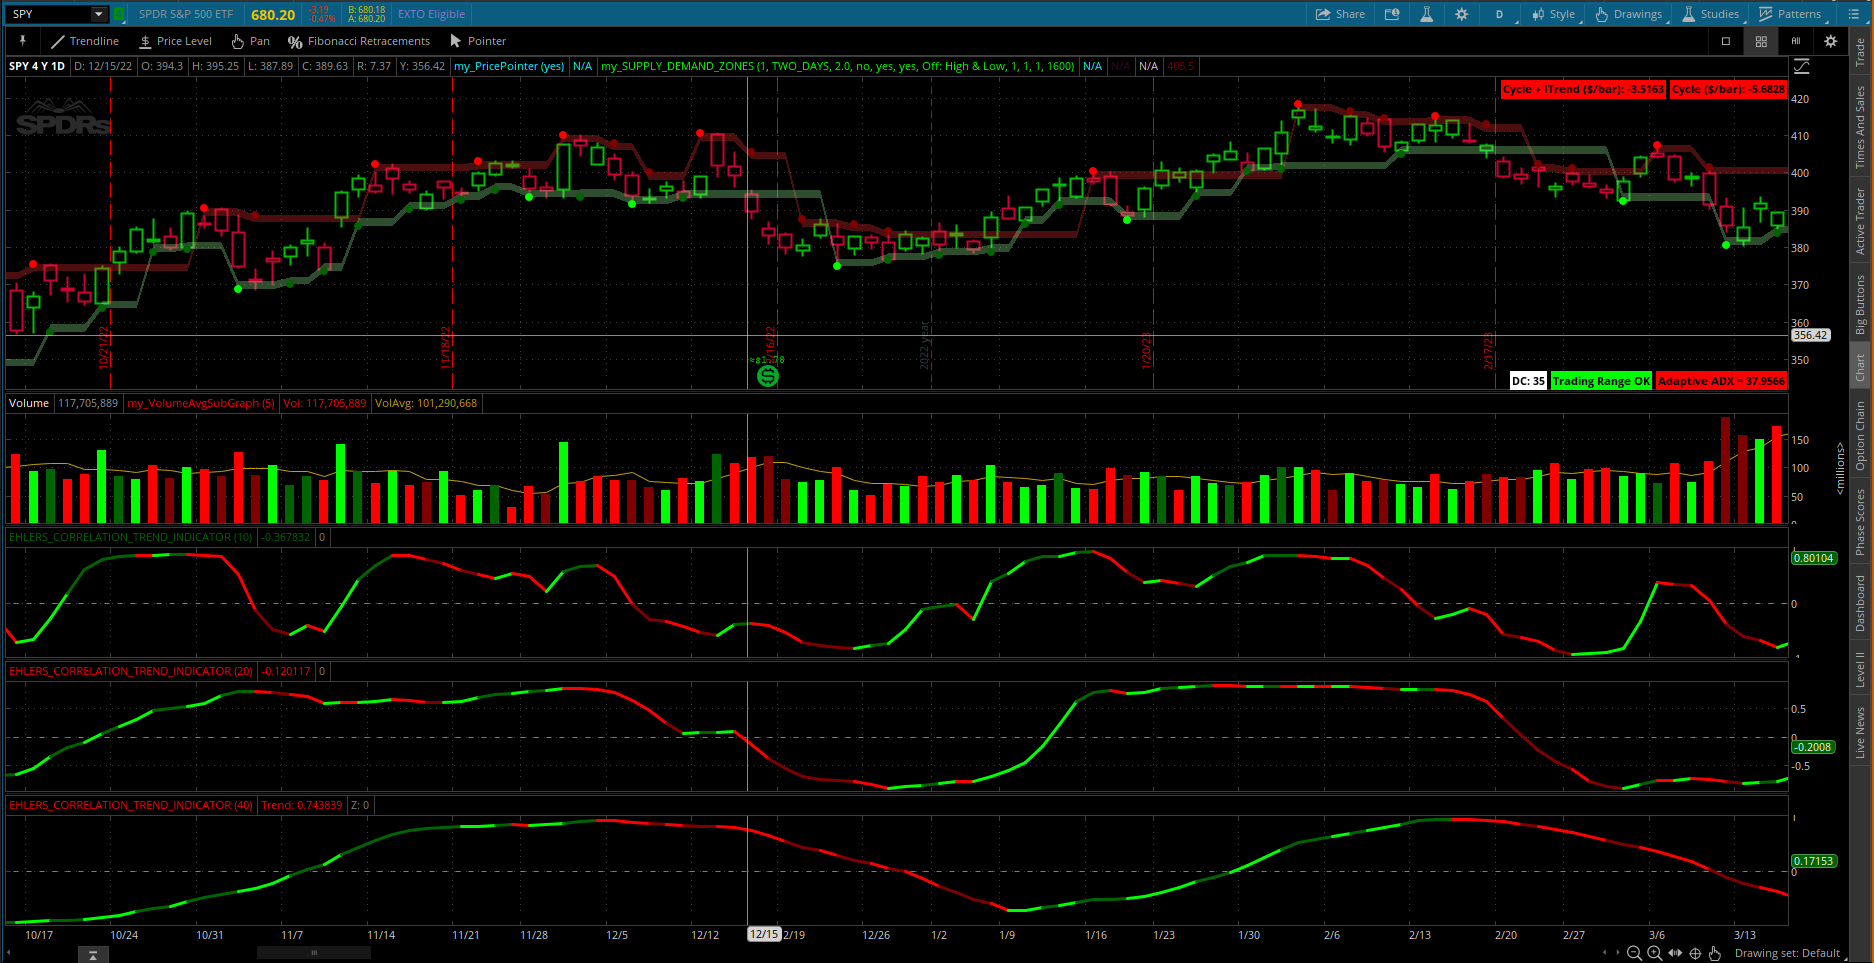Click the horizontal time axis scrollbar
Viewport: 1874px width, 963px height.
point(313,953)
